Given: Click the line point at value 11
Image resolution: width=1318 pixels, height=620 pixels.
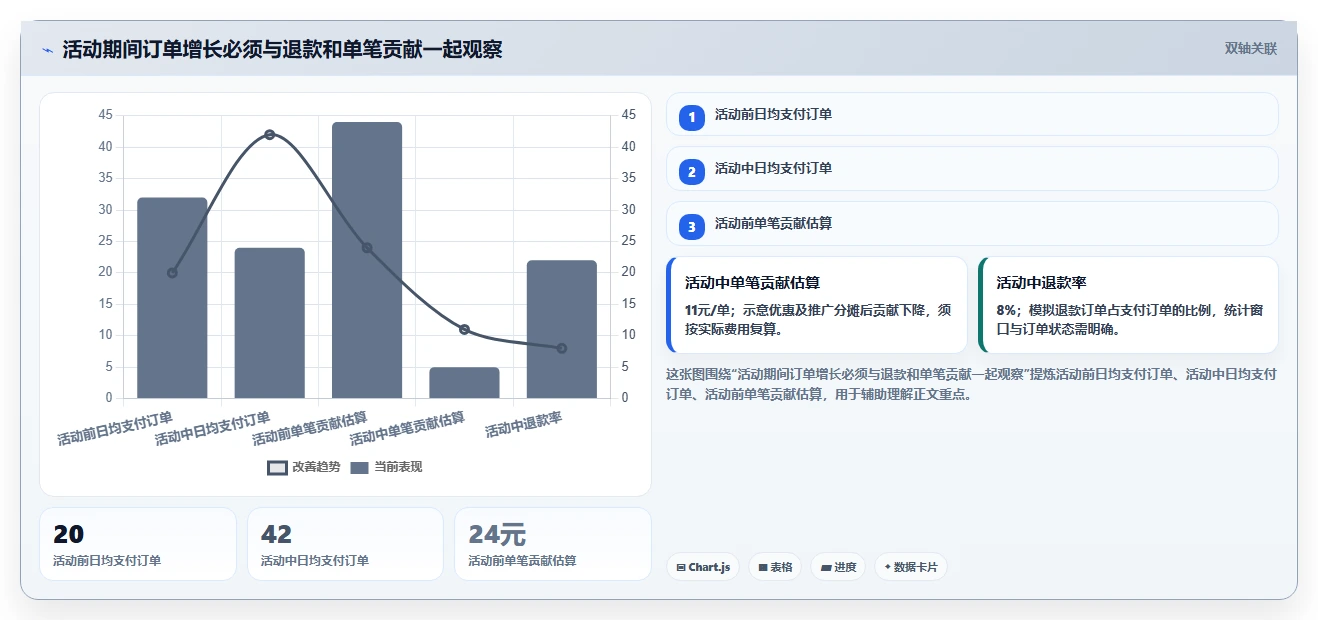Looking at the screenshot, I should coord(464,329).
